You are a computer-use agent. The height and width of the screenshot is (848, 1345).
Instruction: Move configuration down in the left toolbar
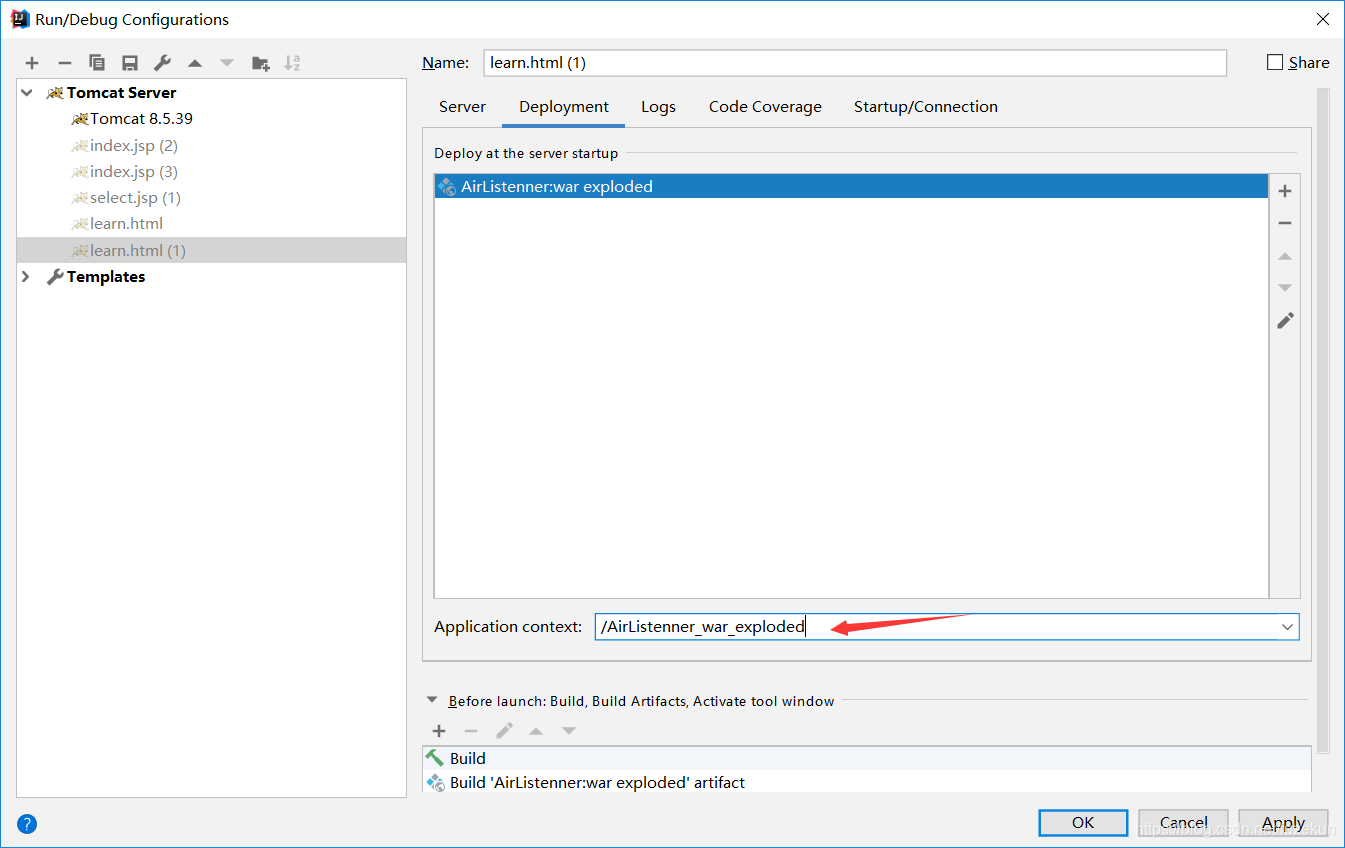pyautogui.click(x=227, y=63)
